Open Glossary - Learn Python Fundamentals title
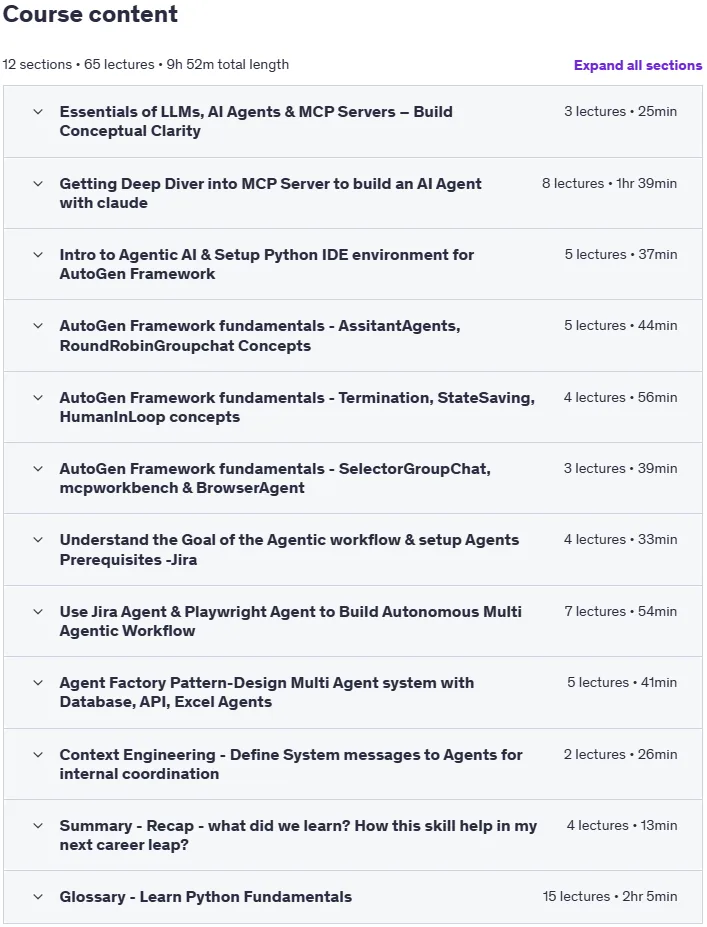 206,897
